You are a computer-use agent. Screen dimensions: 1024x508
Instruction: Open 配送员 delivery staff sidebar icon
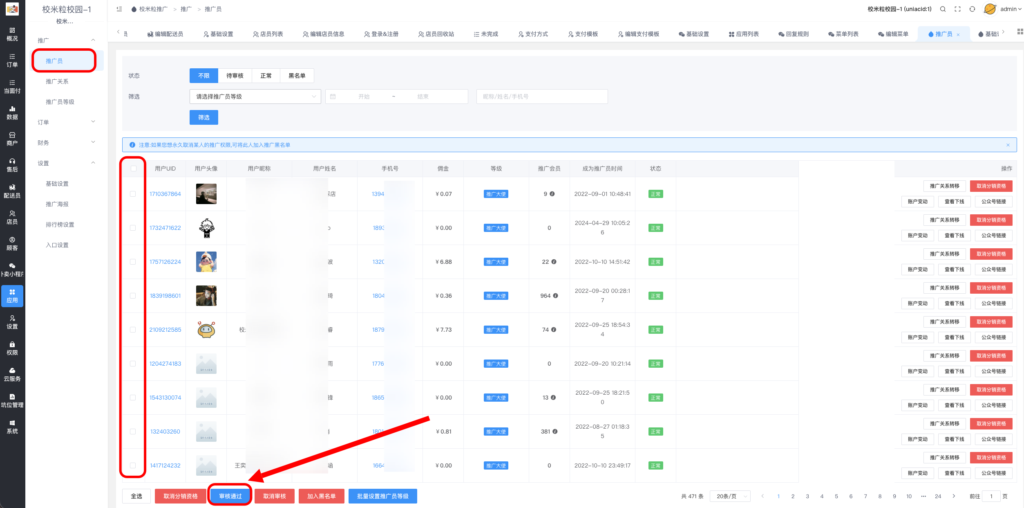(12, 191)
